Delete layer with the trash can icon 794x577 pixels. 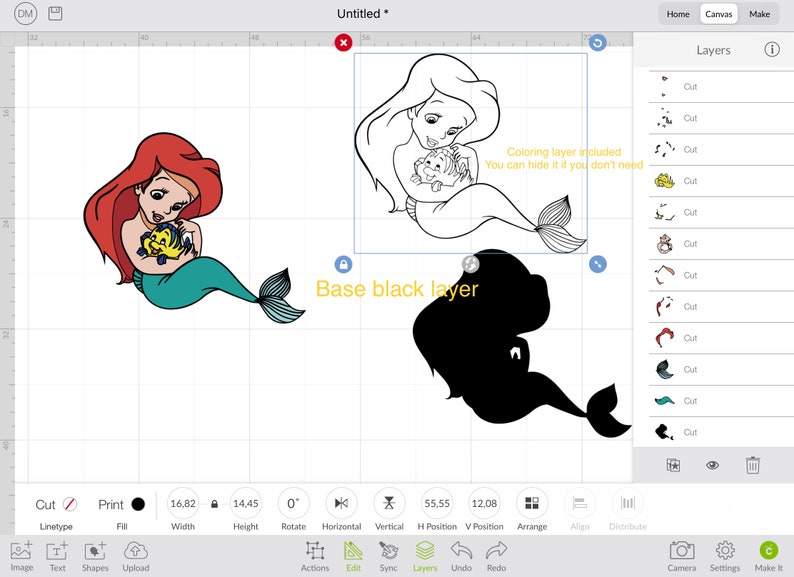tap(752, 465)
